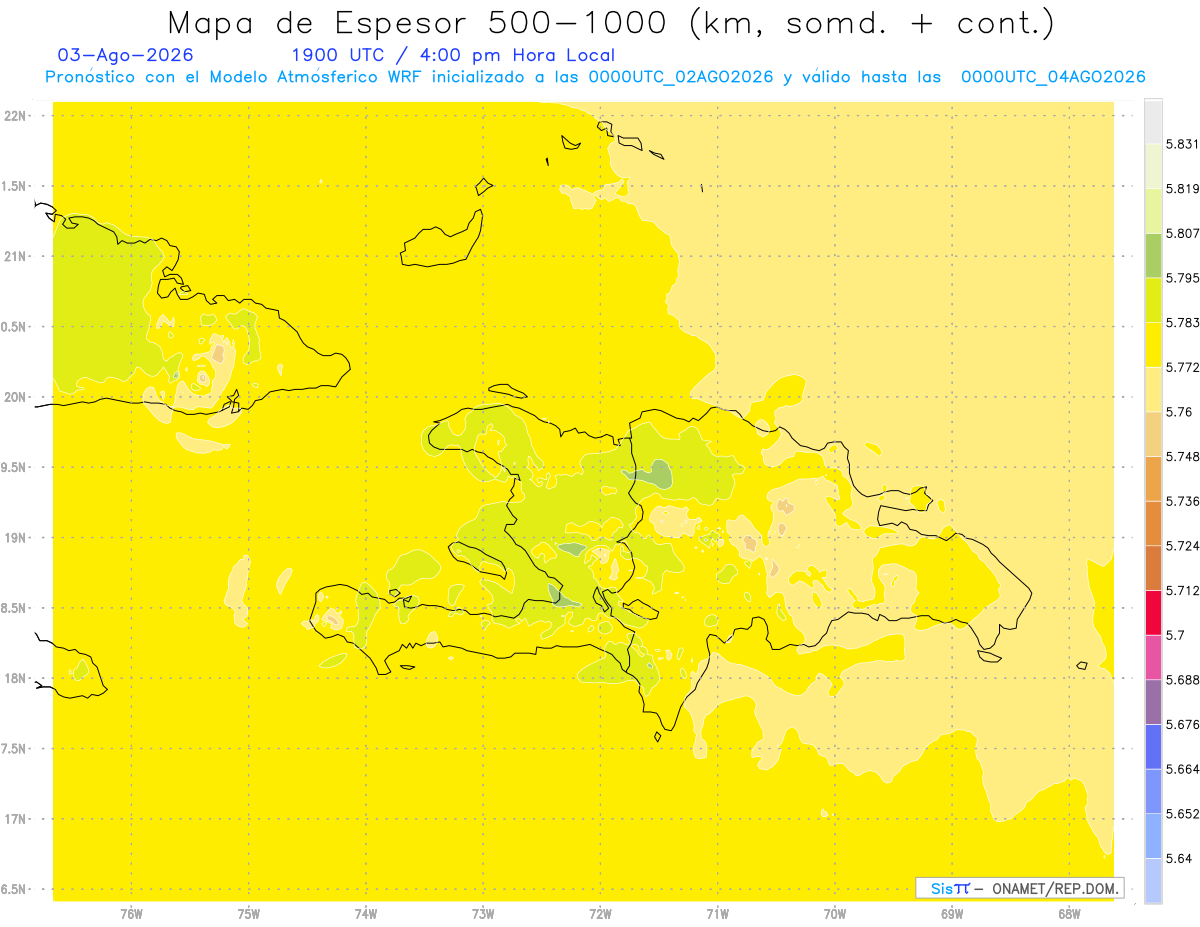Screen dimensions: 1200x927
Task: Click the legend value '5.76'
Action: pos(1179,412)
